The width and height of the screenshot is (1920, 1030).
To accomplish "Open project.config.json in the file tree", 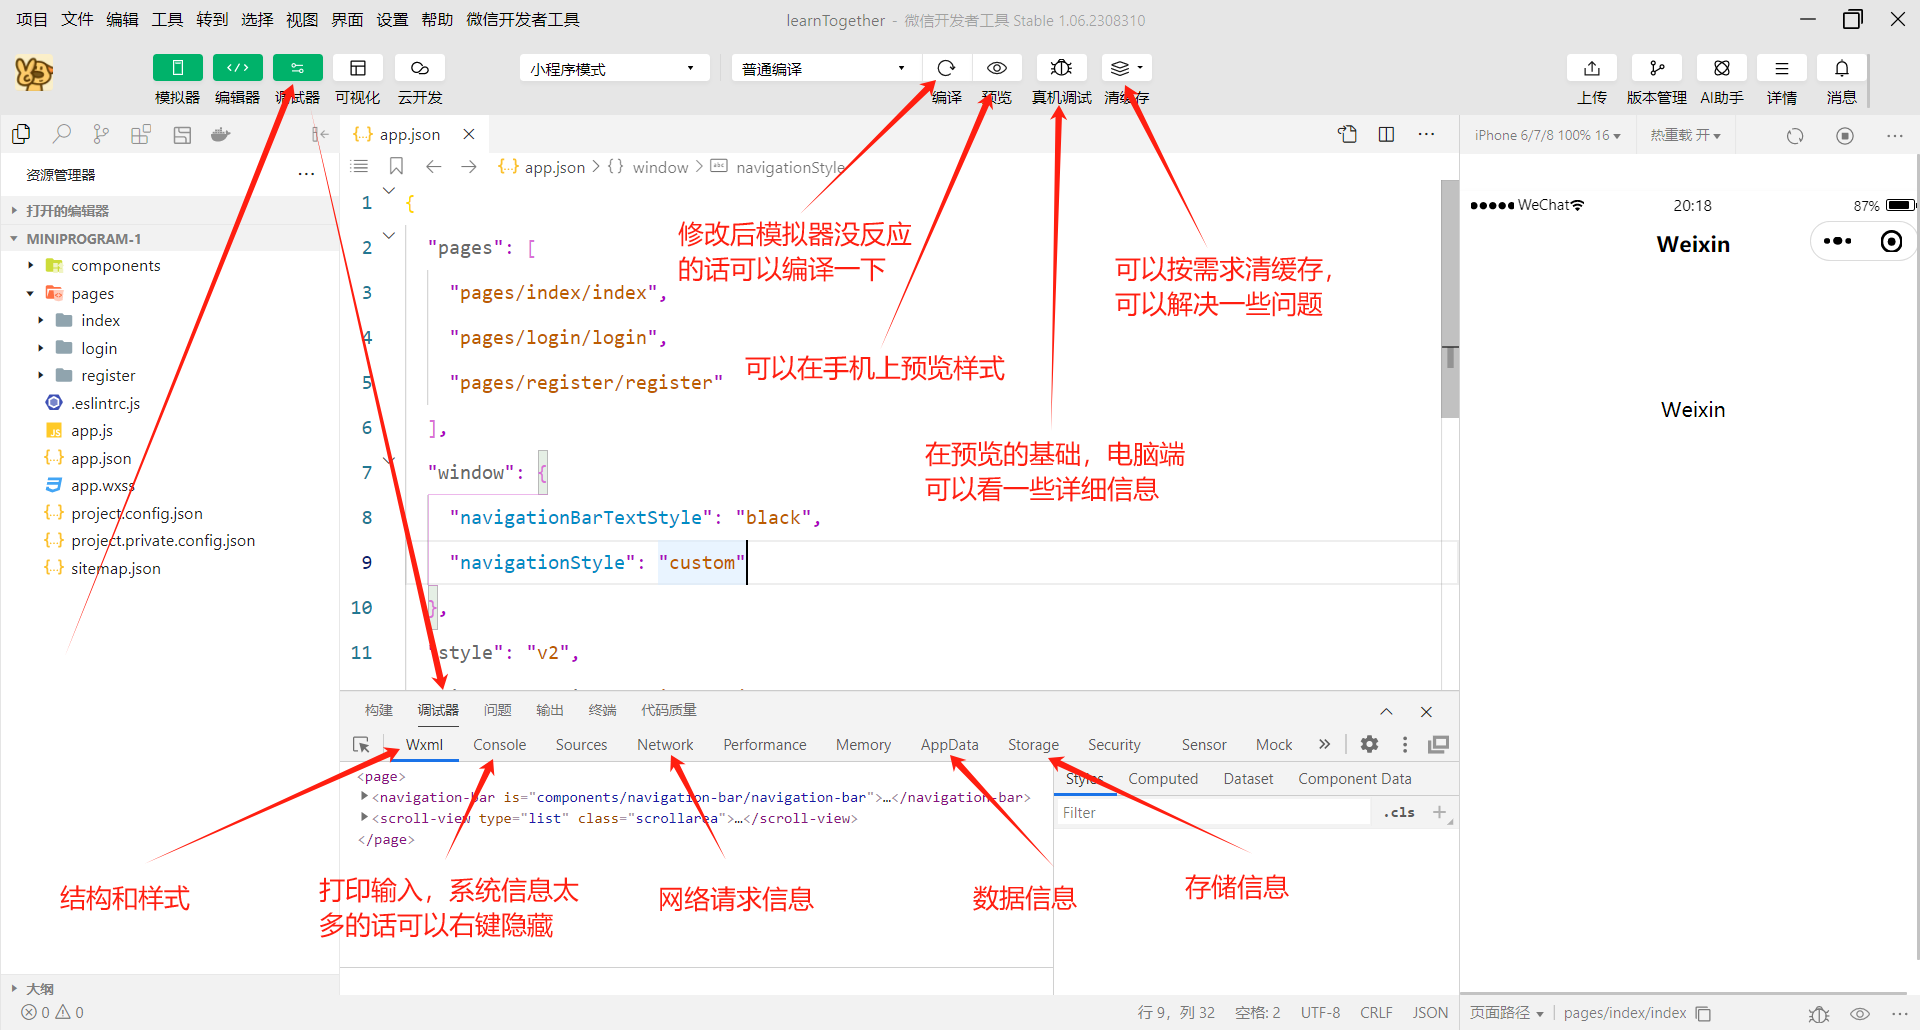I will (136, 513).
